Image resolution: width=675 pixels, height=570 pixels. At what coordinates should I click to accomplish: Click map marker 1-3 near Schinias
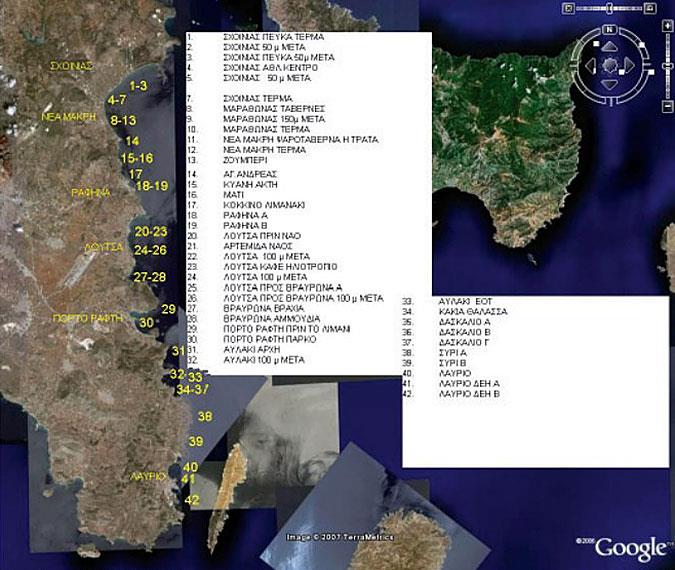coord(138,86)
